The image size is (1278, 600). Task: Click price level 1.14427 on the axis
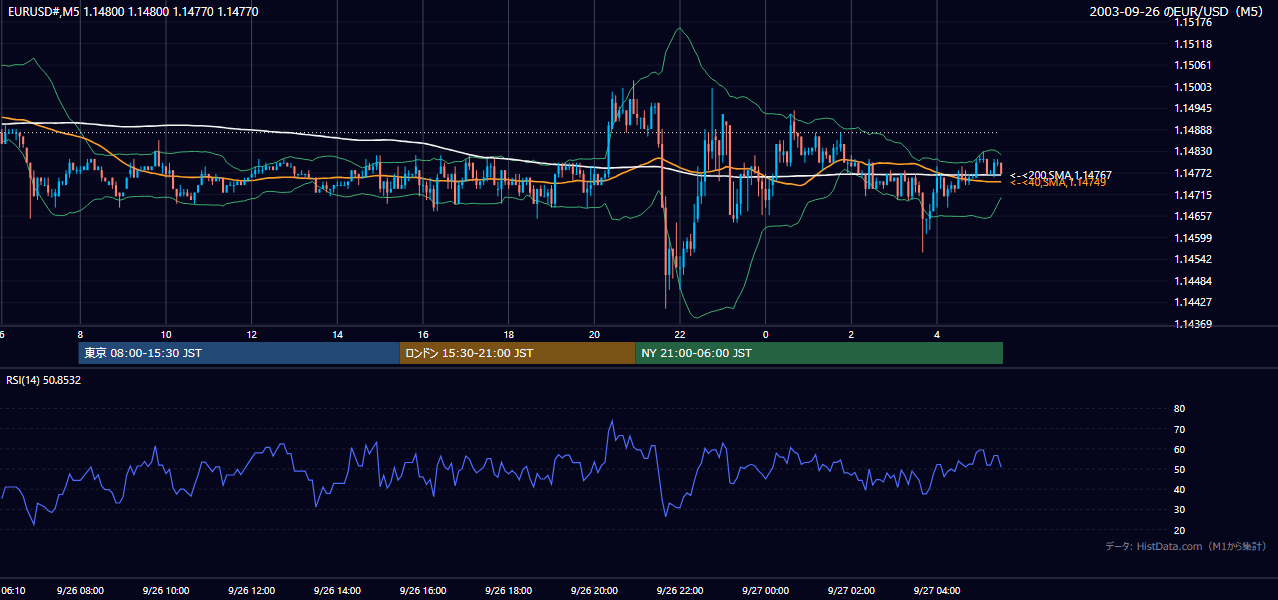[x=1193, y=302]
